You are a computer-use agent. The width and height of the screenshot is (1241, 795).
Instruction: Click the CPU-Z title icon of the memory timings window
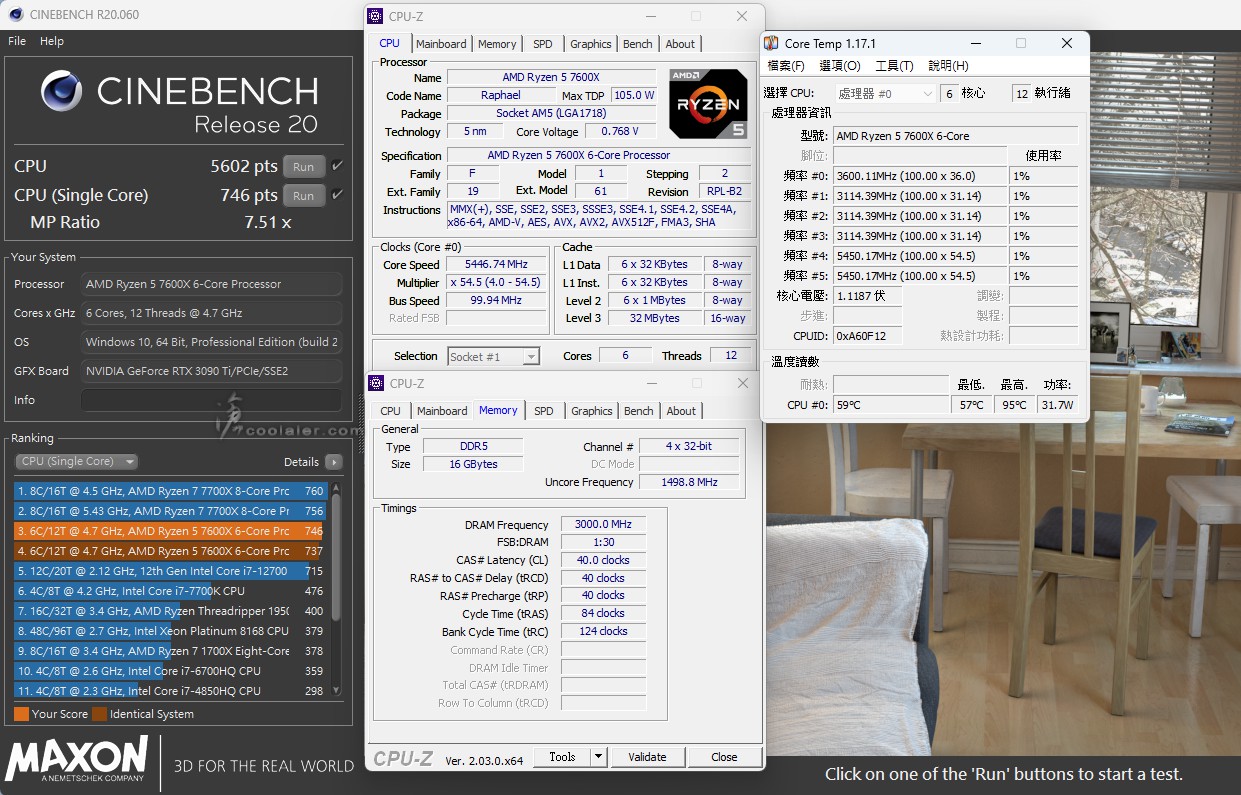(376, 383)
